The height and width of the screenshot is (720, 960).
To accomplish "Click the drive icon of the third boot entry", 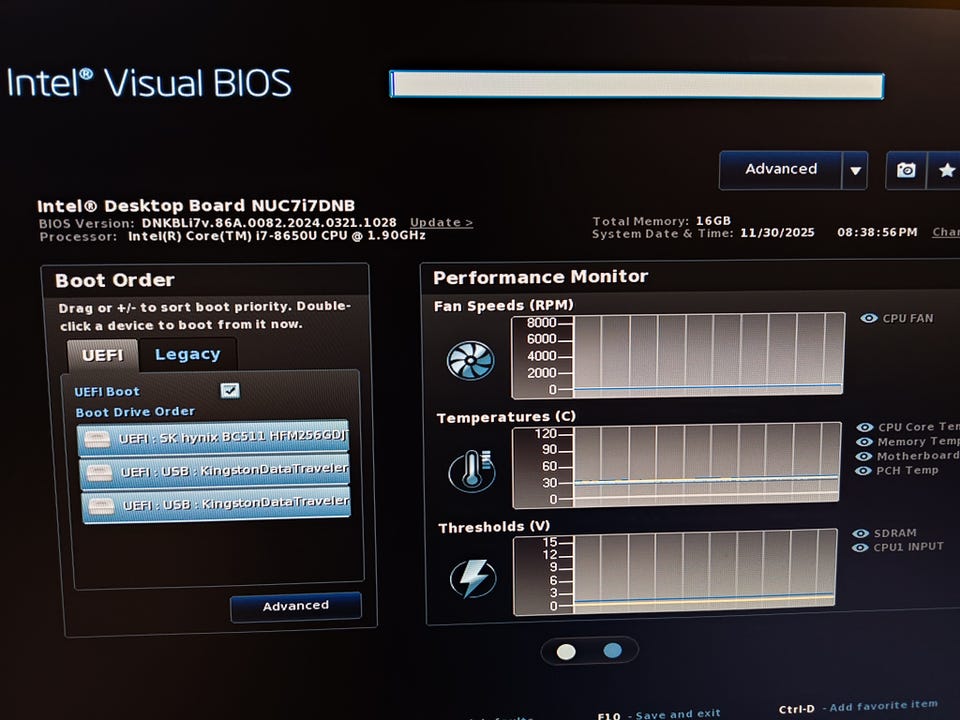I will [x=102, y=506].
